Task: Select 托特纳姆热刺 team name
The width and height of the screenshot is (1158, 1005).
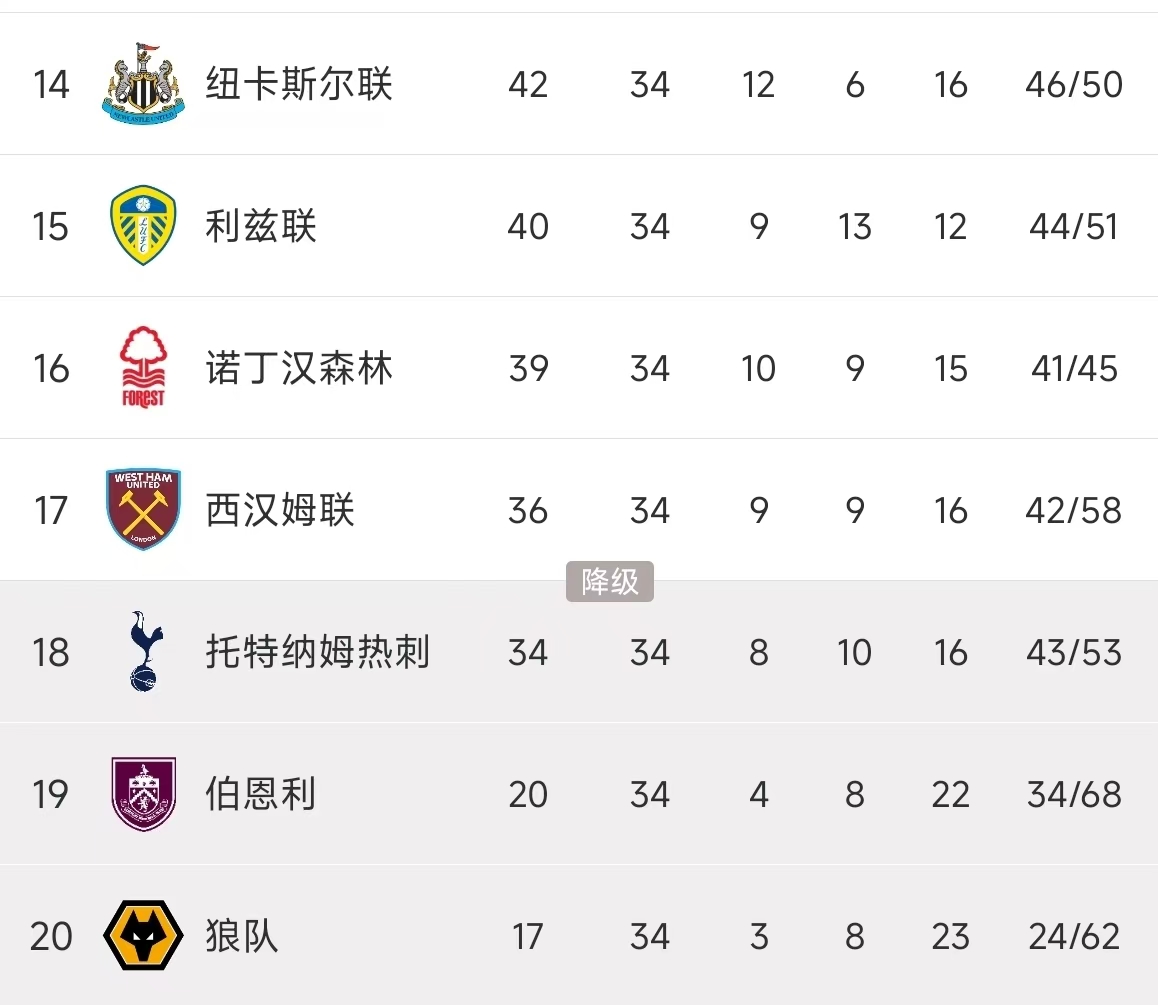Action: pyautogui.click(x=317, y=652)
